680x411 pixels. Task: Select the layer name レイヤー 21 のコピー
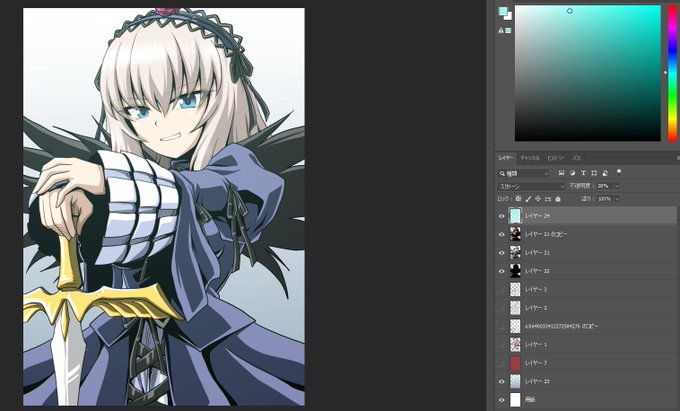point(546,234)
